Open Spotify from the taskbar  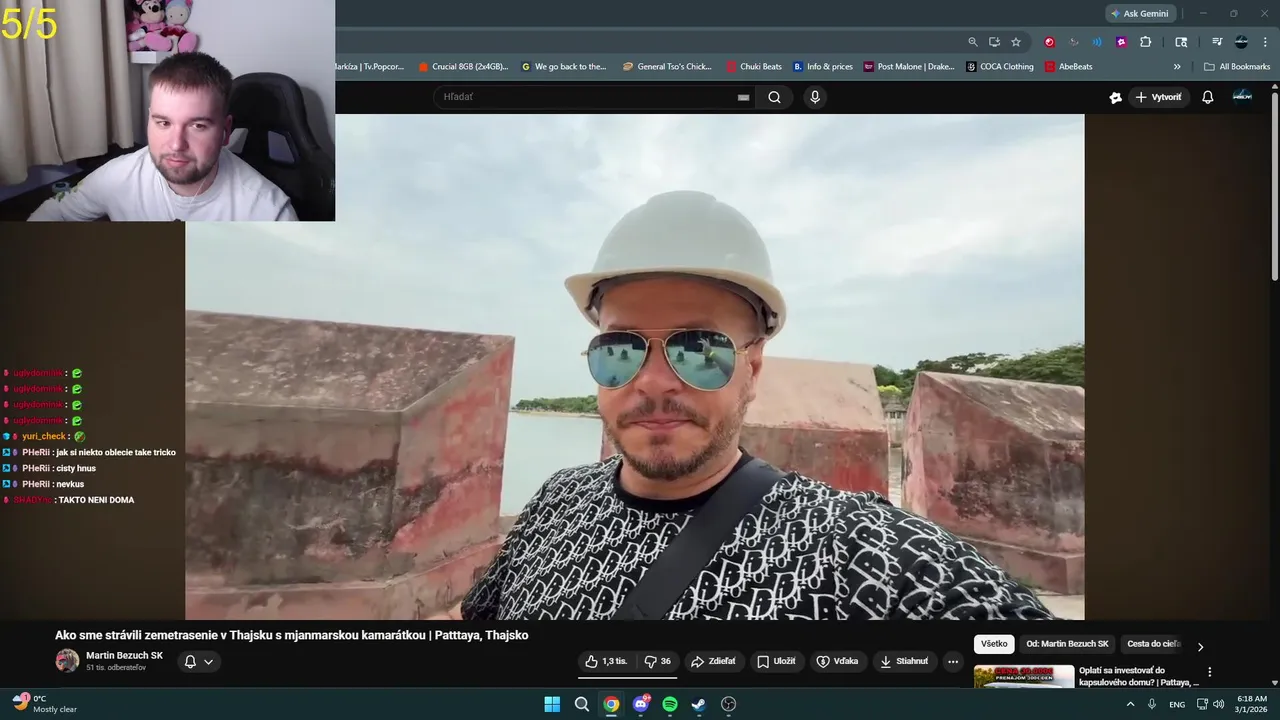coord(670,704)
